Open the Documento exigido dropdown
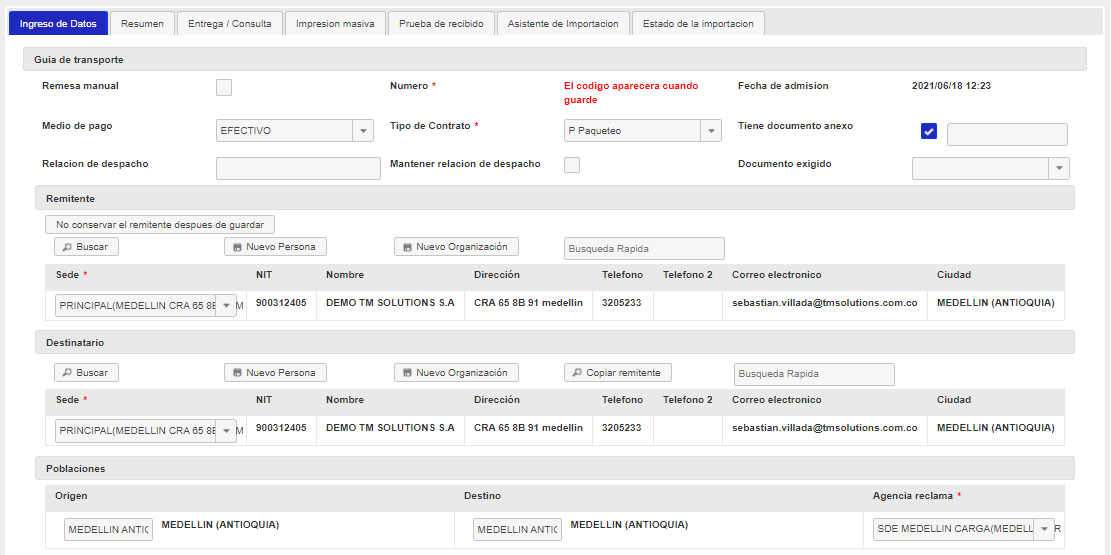Screen dimensions: 1111x555 click(1058, 169)
